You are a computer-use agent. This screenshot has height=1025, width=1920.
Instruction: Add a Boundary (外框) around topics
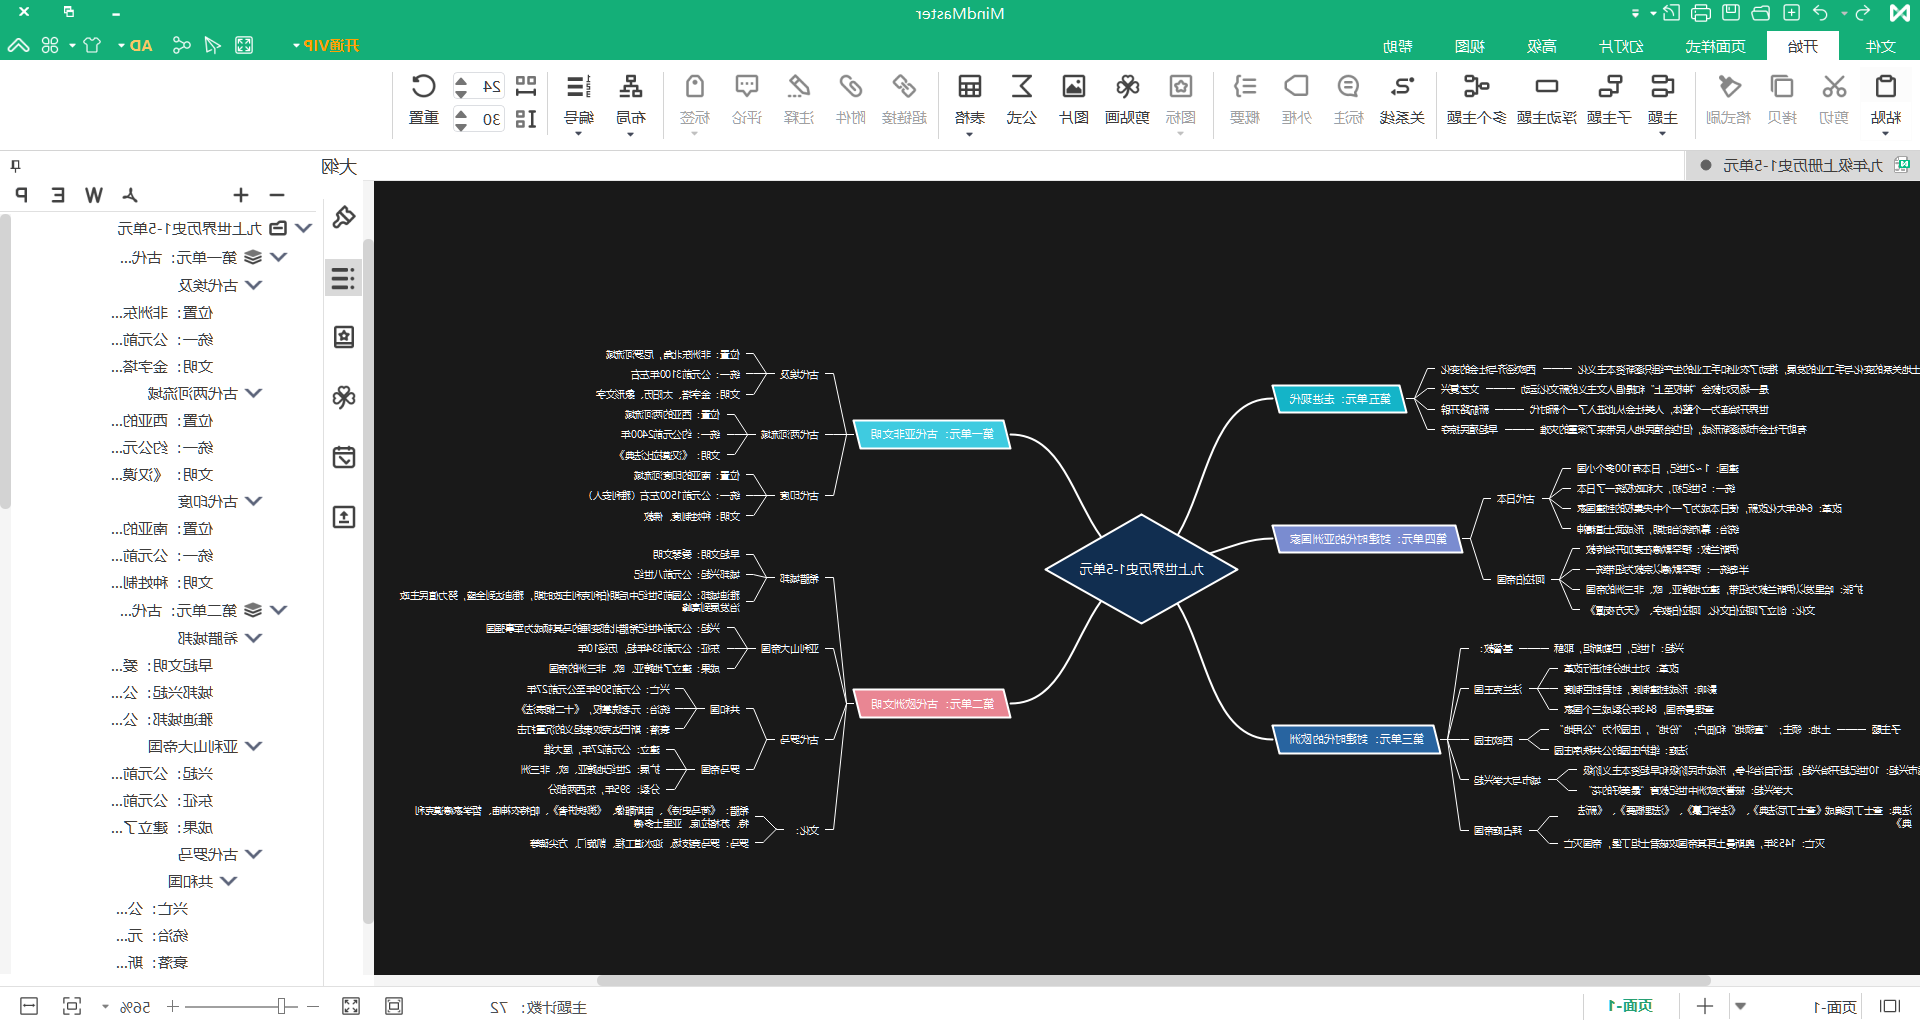point(1296,99)
